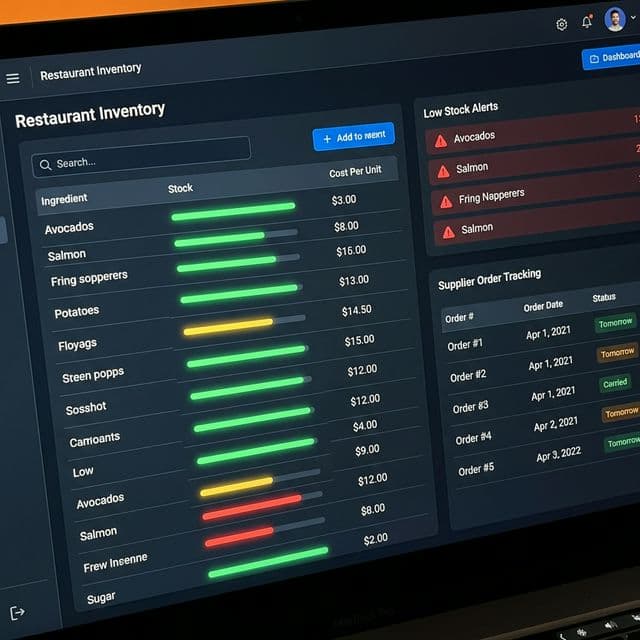Click the Apr 3, 2022 order date
640x640 pixels.
pyautogui.click(x=559, y=454)
